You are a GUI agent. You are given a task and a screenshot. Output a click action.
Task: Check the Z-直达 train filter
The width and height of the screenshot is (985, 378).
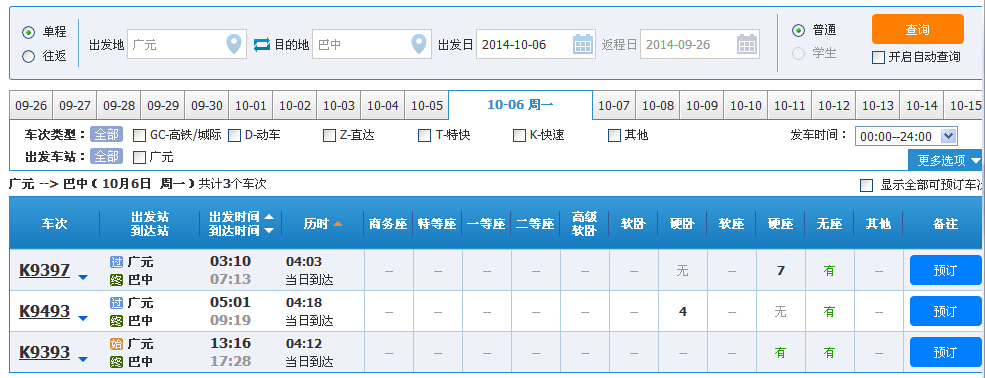point(329,136)
